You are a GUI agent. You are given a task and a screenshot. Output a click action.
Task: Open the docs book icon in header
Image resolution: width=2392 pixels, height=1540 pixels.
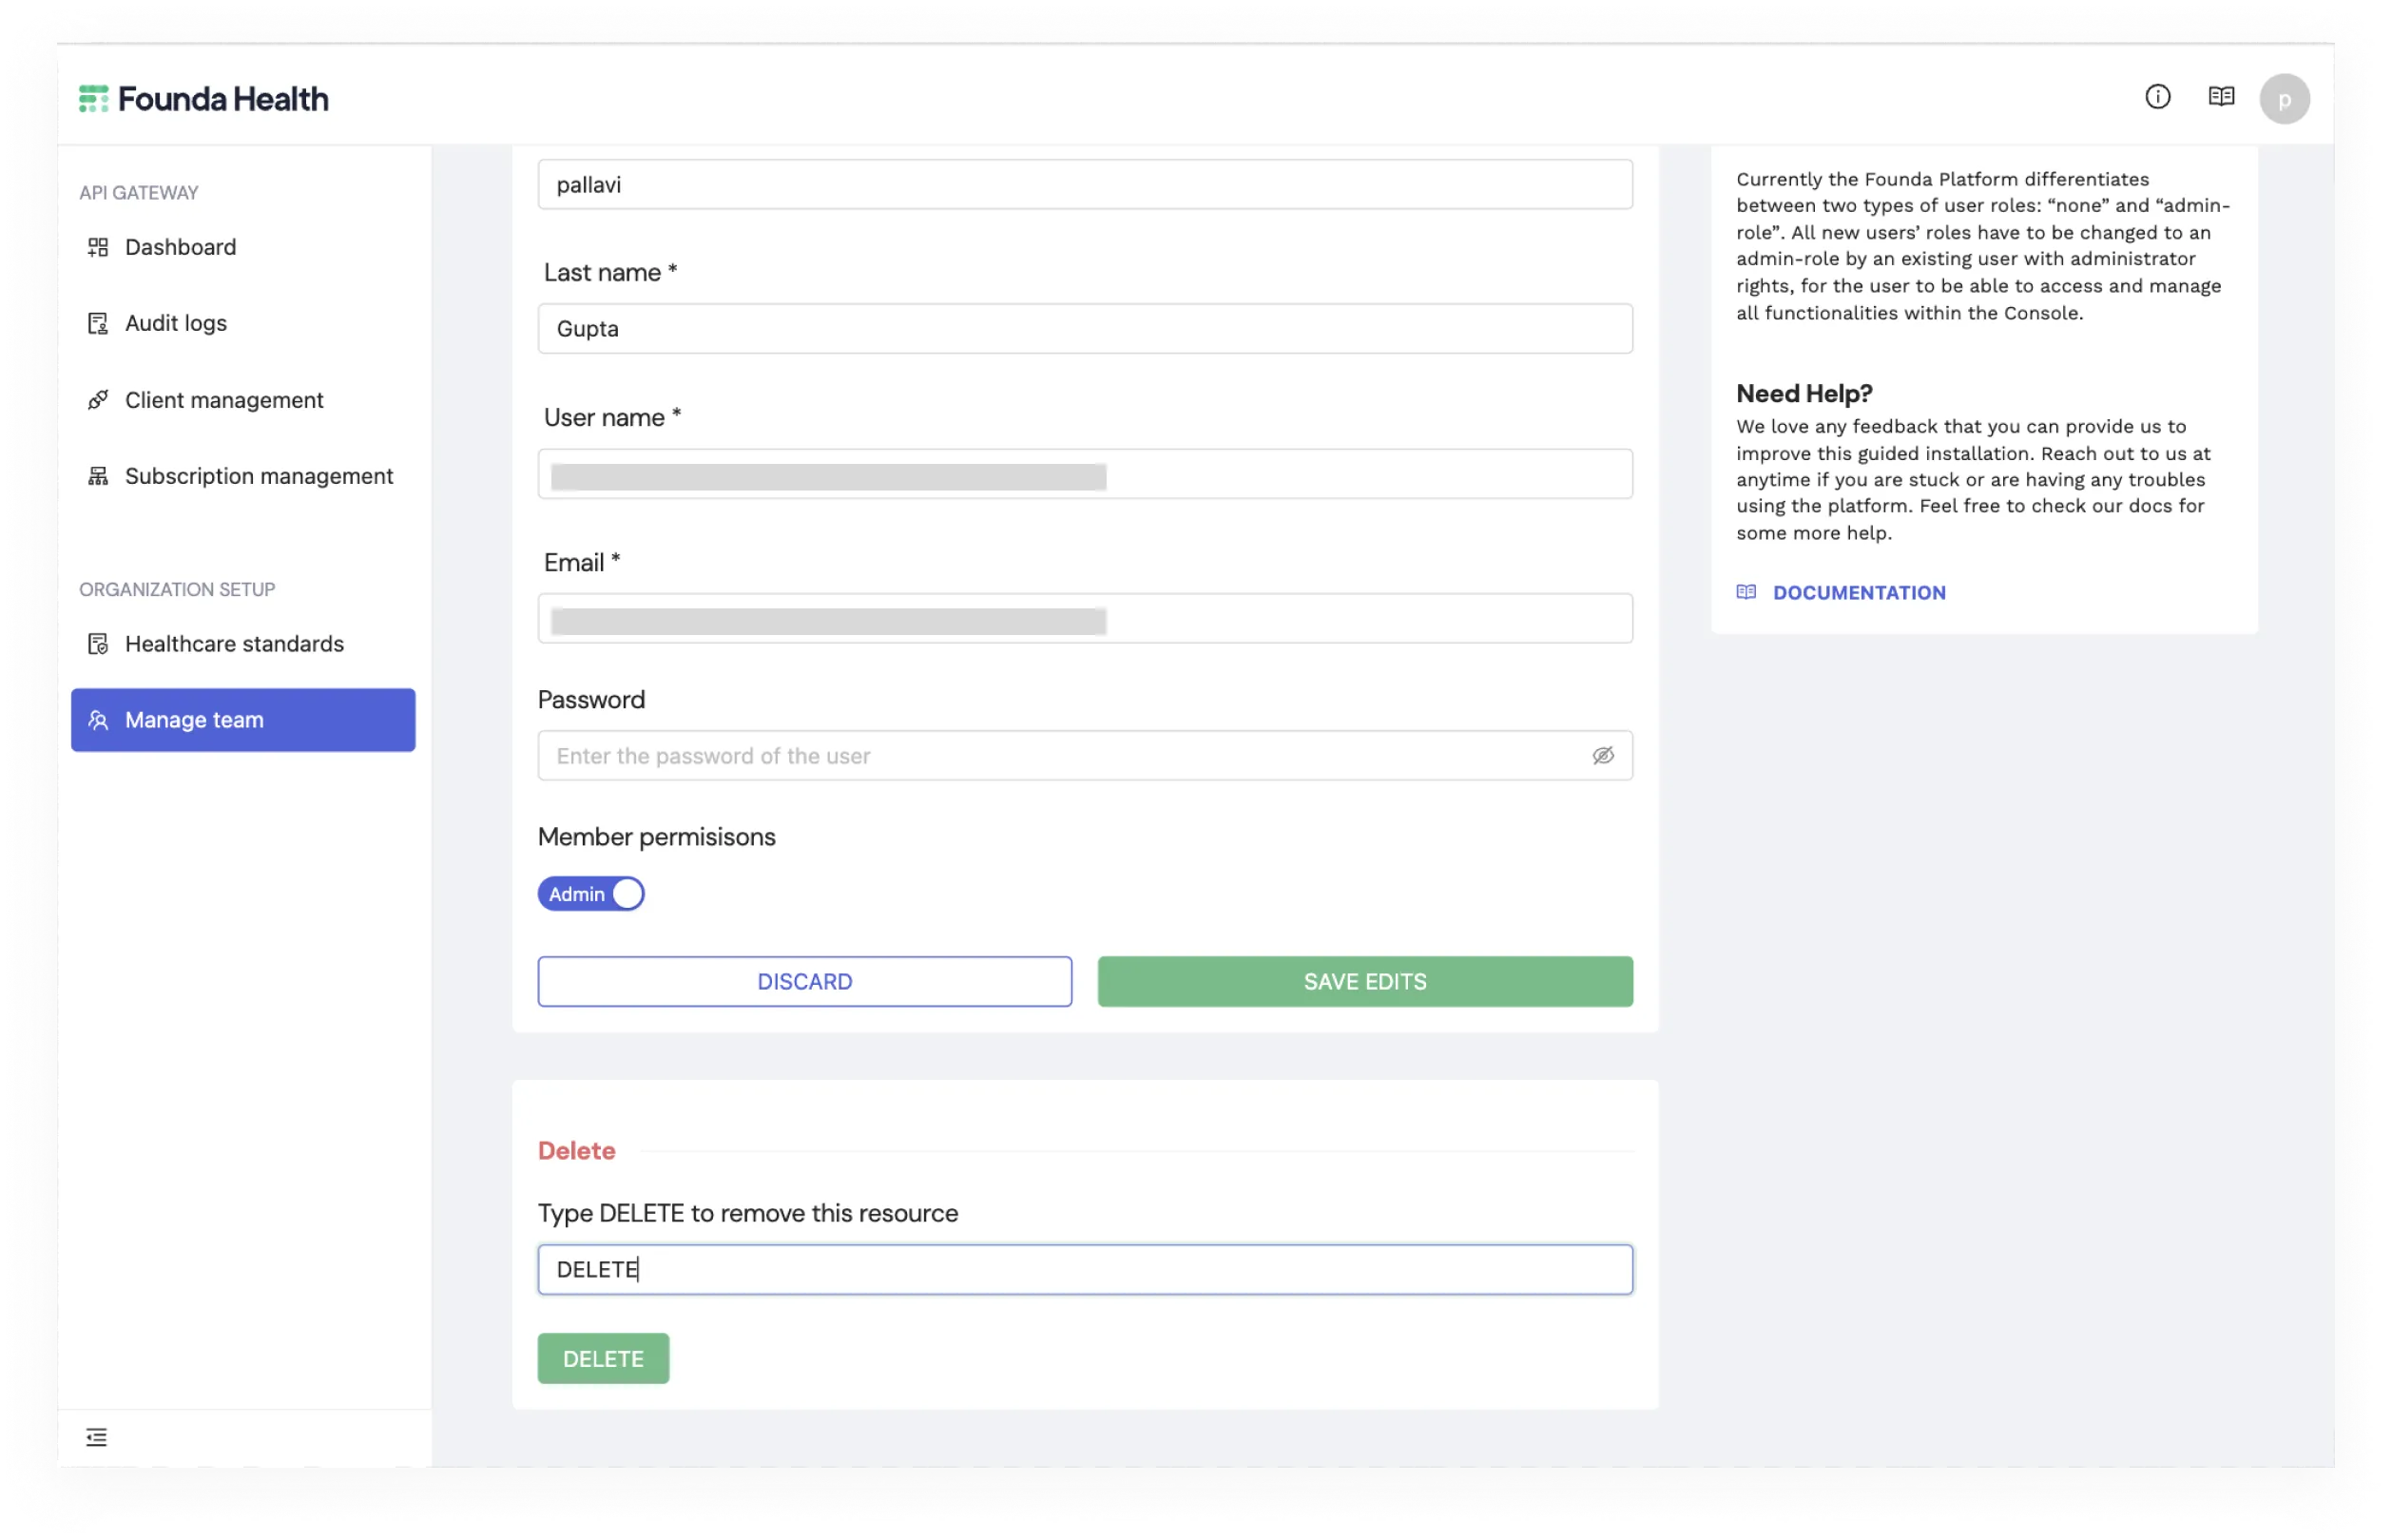point(2220,97)
